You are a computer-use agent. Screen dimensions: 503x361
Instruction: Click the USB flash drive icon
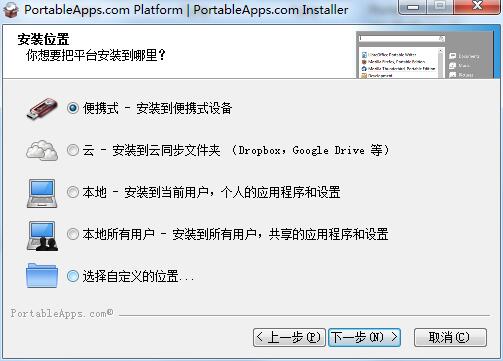click(42, 109)
